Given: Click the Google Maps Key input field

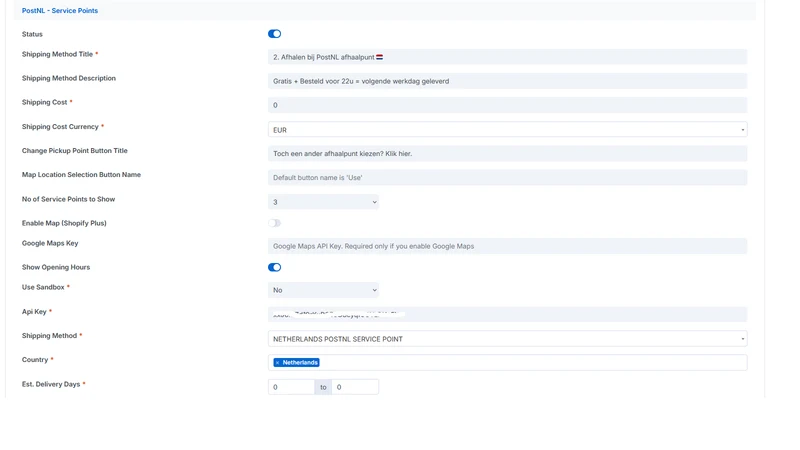Looking at the screenshot, I should 507,246.
